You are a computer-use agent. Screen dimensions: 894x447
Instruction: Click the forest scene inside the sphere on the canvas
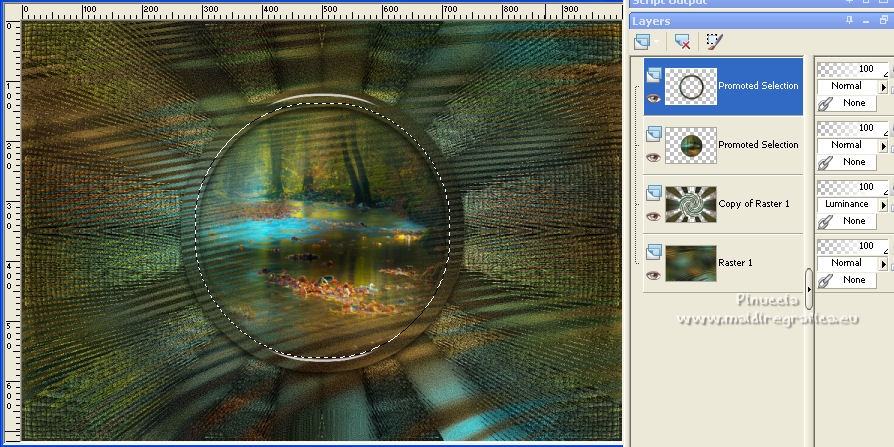(323, 231)
